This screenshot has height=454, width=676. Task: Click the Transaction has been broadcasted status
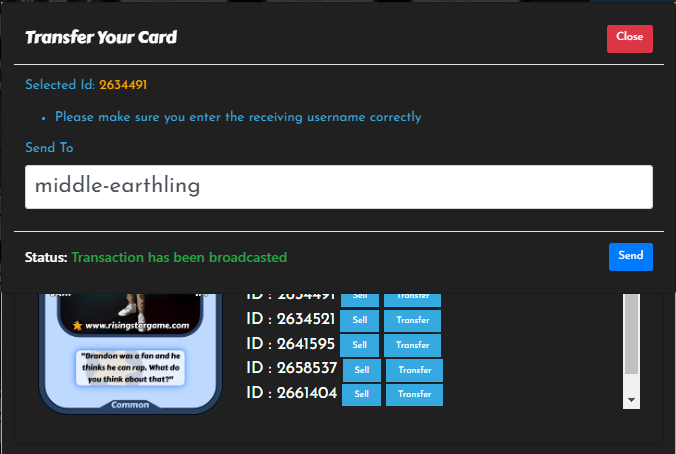click(179, 257)
